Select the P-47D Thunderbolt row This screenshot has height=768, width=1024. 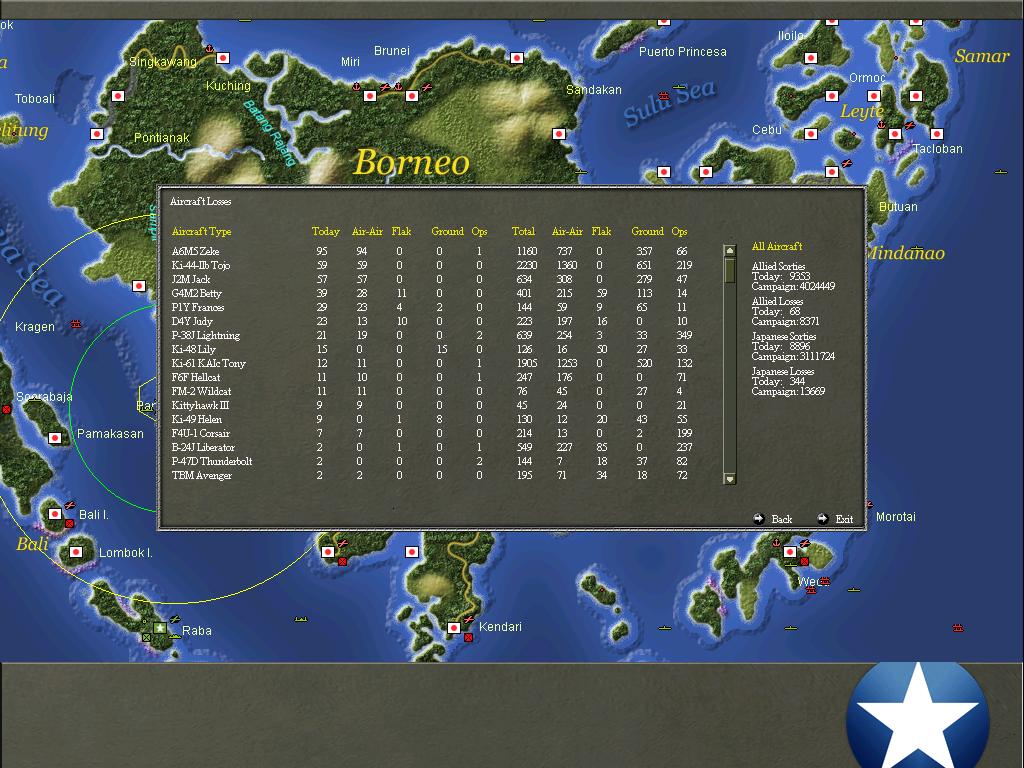click(x=432, y=461)
